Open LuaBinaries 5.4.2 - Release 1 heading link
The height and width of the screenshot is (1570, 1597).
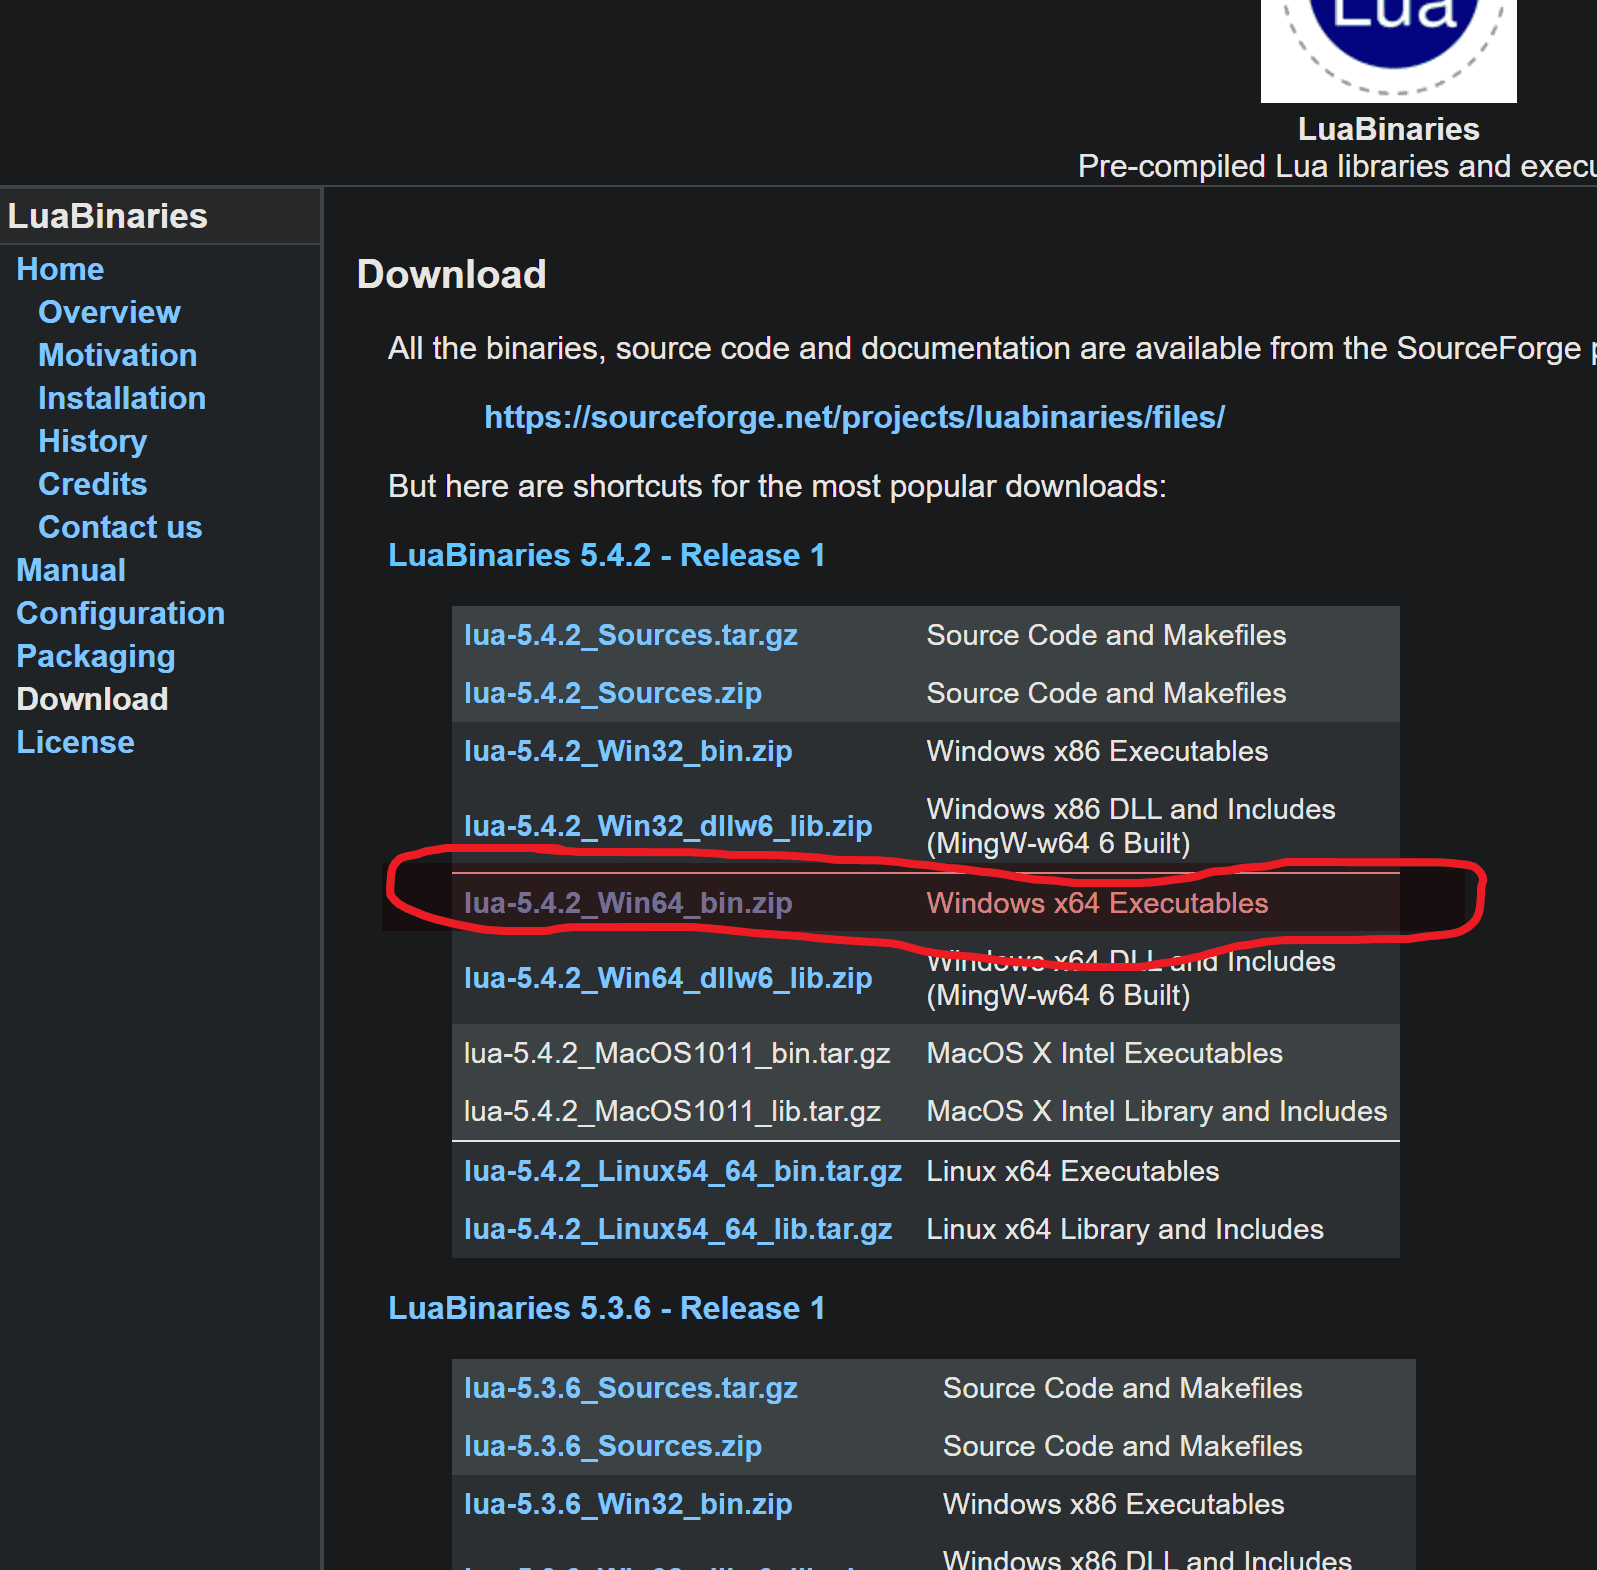[606, 555]
